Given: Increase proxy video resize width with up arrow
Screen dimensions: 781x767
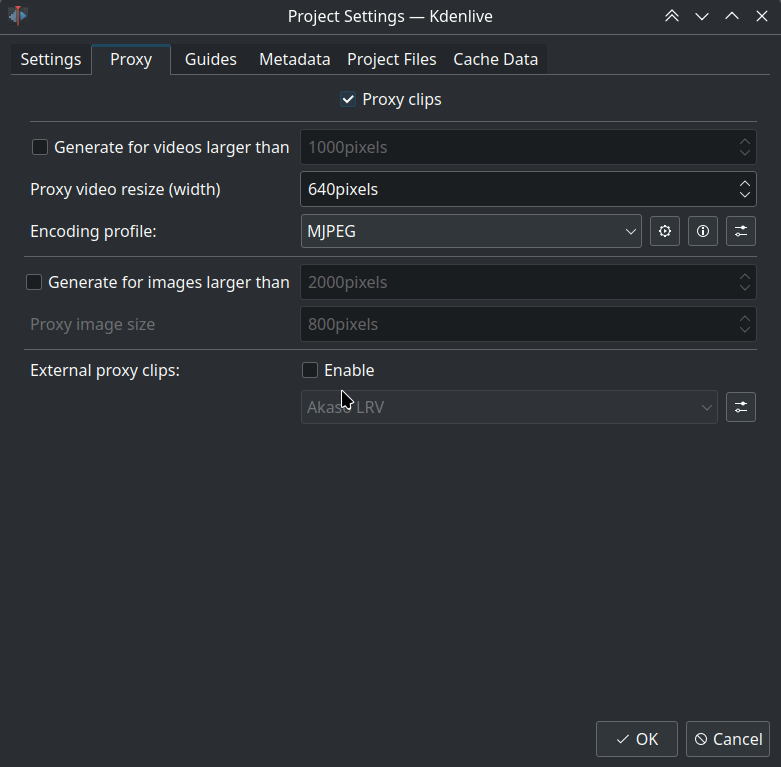Looking at the screenshot, I should 745,182.
